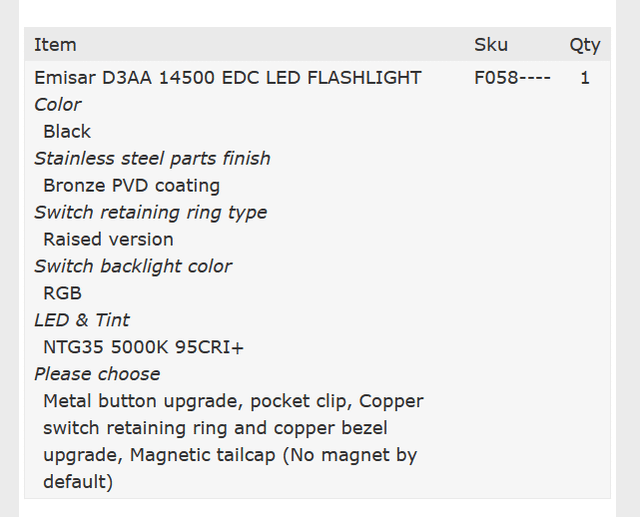Click the Please choose label
Image resolution: width=640 pixels, height=517 pixels.
point(97,375)
